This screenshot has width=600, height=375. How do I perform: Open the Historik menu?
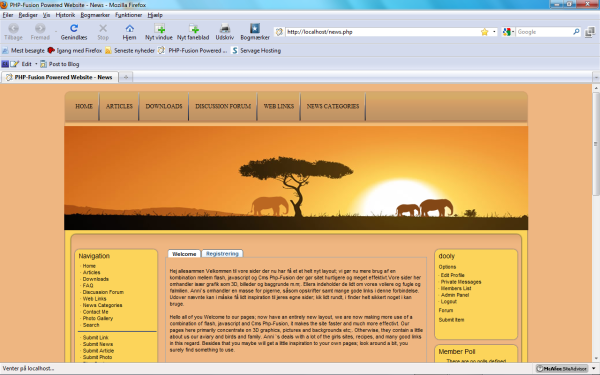pyautogui.click(x=65, y=15)
